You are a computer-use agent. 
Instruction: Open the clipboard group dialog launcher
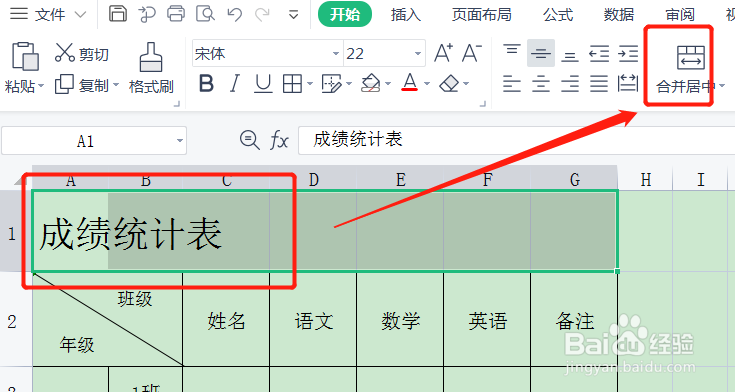177,104
